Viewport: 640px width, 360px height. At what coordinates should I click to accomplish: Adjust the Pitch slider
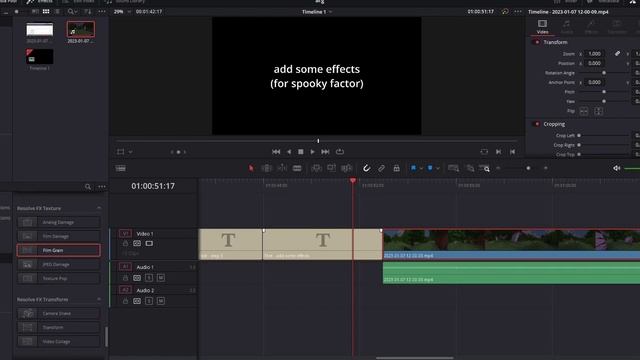604,92
